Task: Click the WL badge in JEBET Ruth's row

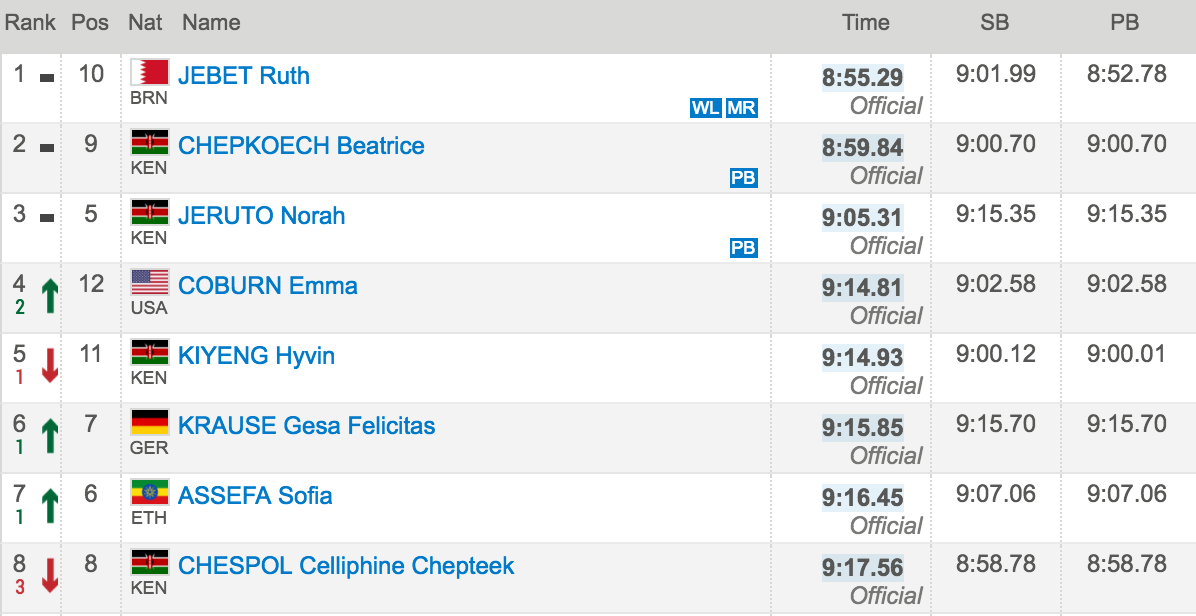Action: pos(705,108)
